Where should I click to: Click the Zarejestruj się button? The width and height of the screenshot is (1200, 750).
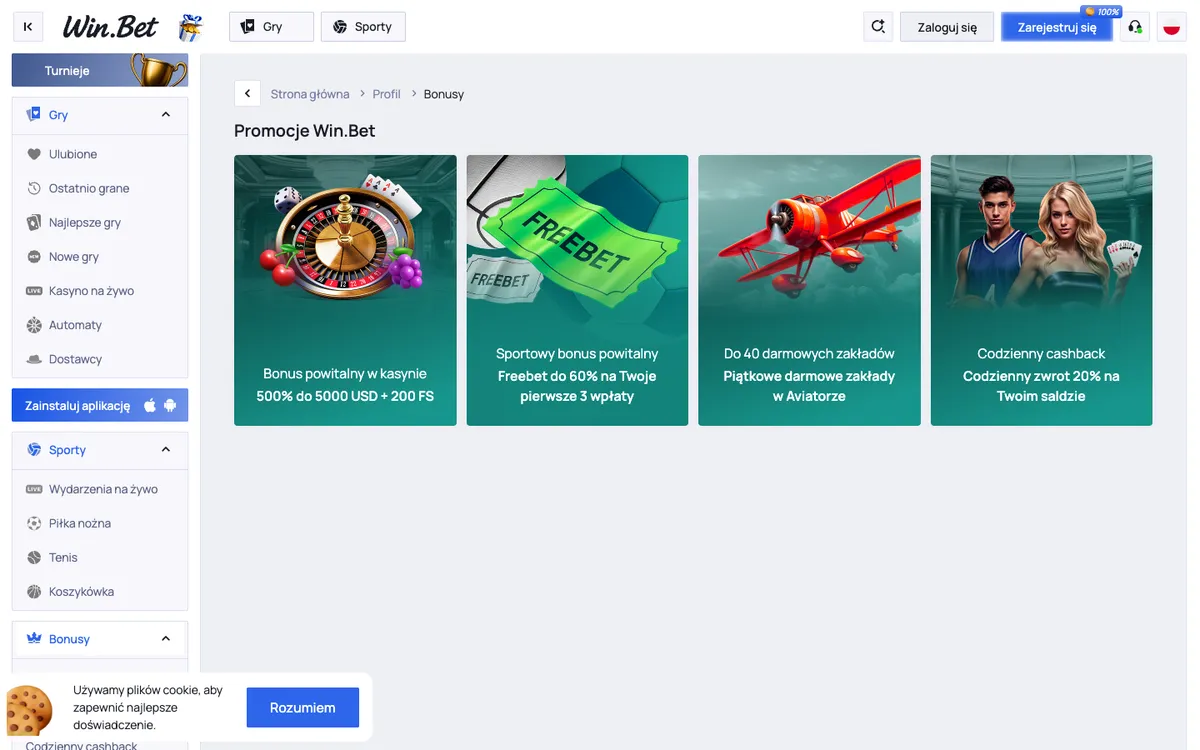tap(1057, 27)
